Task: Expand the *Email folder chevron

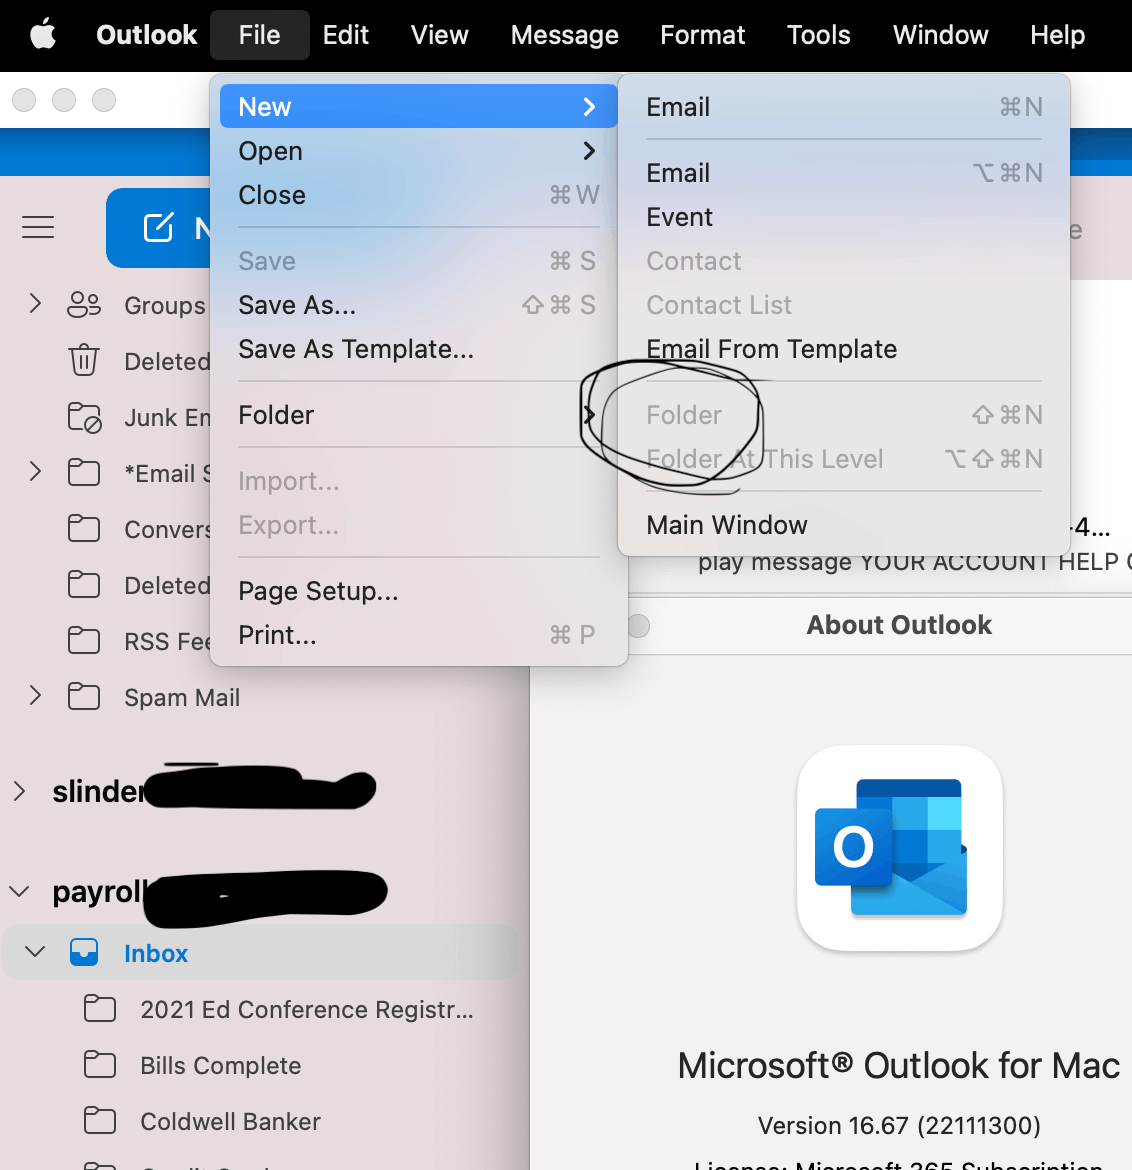Action: click(34, 471)
